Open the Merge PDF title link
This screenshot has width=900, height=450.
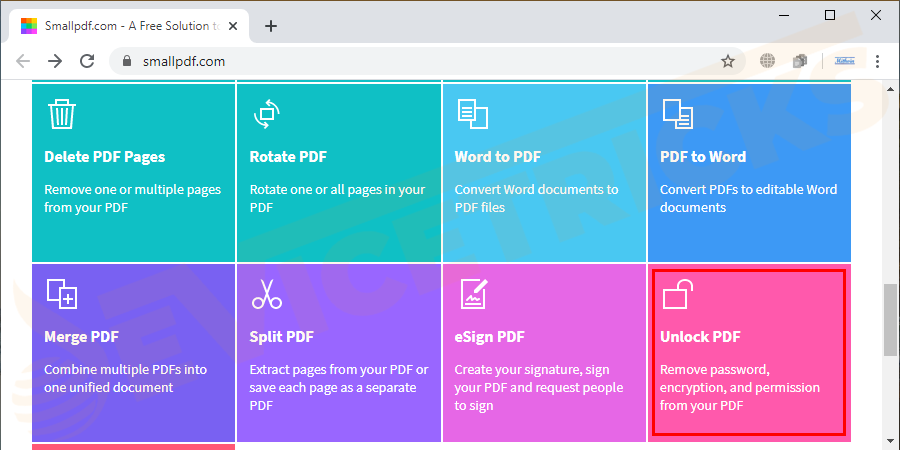84,337
